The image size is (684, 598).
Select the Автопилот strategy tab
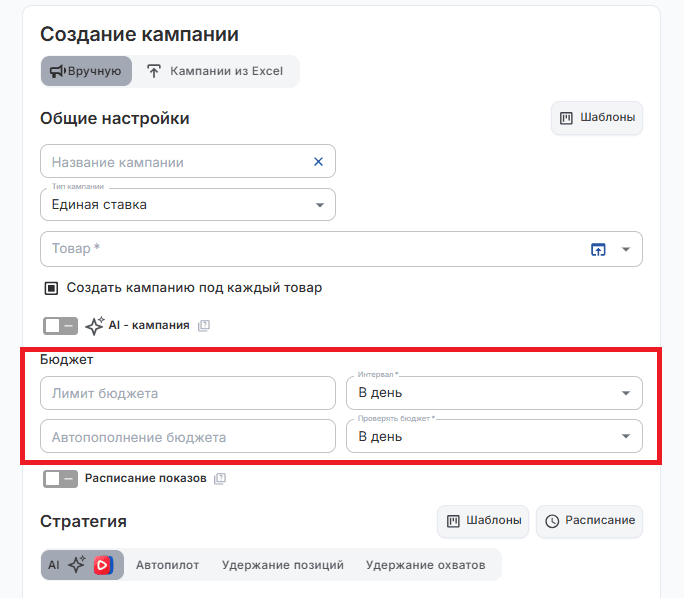168,565
